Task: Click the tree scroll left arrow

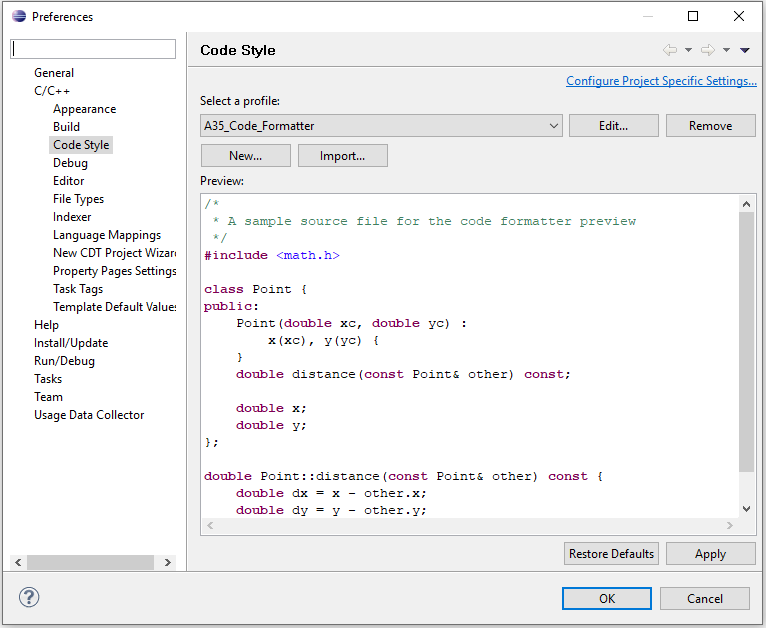Action: [x=18, y=562]
